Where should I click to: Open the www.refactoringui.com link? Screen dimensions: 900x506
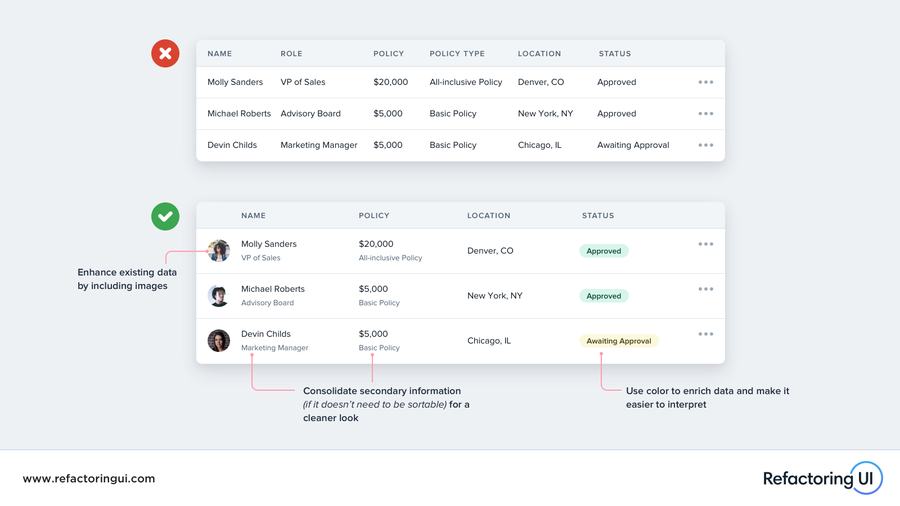[x=89, y=479]
